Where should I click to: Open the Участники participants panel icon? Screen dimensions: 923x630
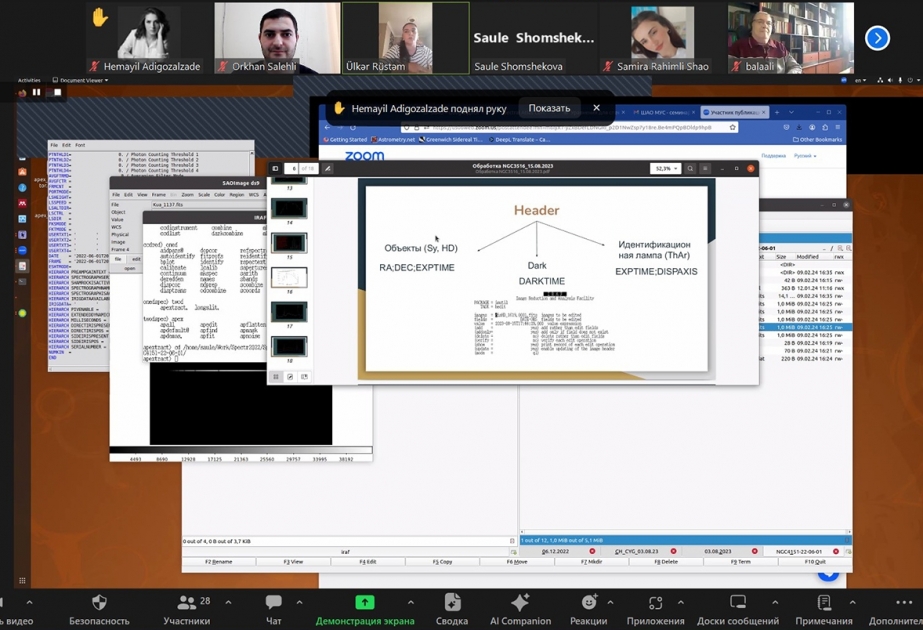(x=187, y=602)
